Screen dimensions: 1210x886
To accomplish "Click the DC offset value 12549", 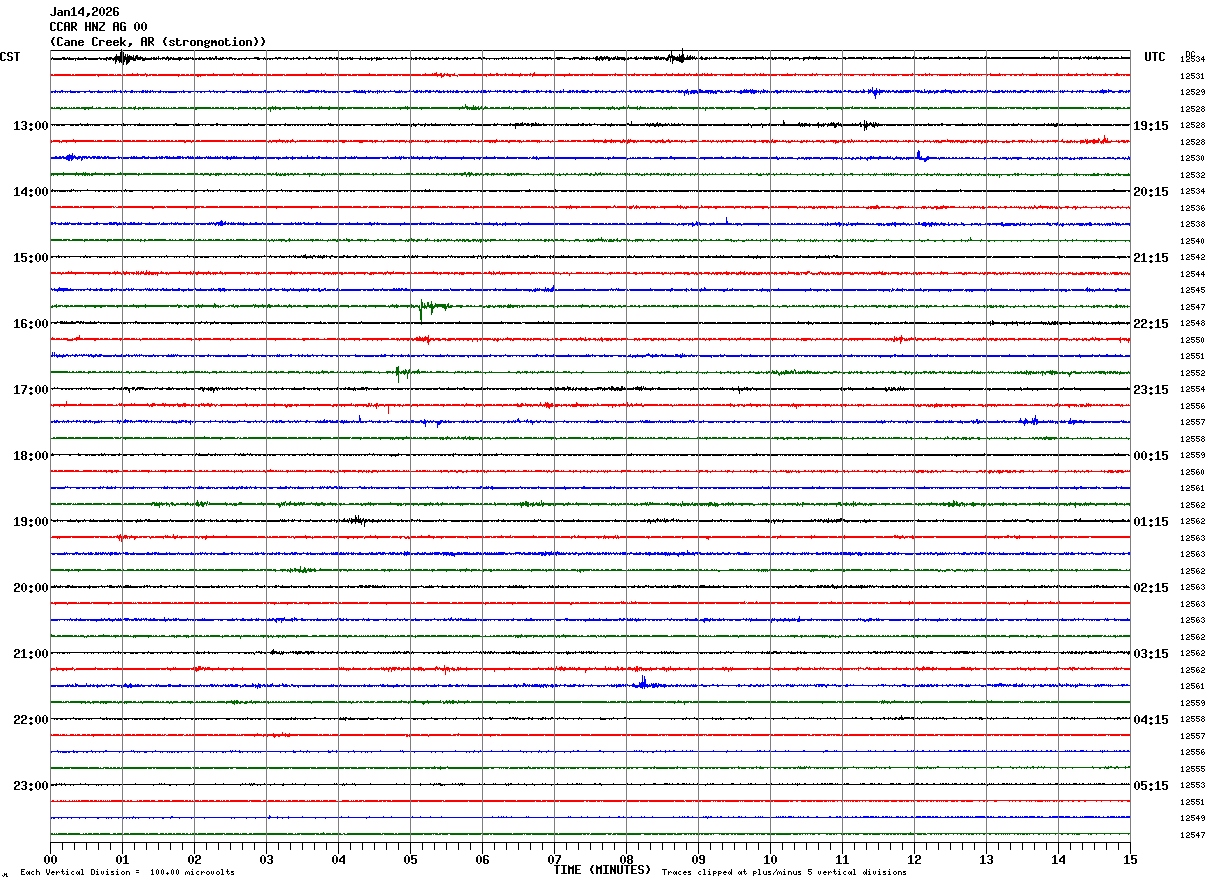I will click(1192, 818).
